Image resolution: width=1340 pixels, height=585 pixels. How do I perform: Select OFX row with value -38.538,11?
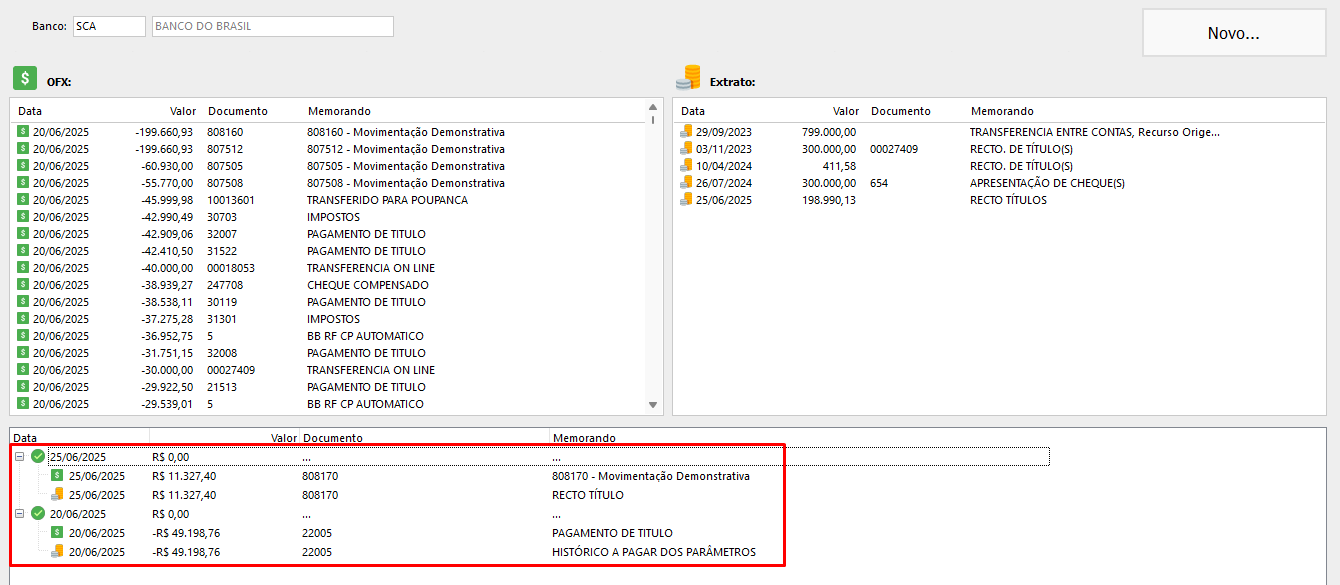(x=329, y=302)
